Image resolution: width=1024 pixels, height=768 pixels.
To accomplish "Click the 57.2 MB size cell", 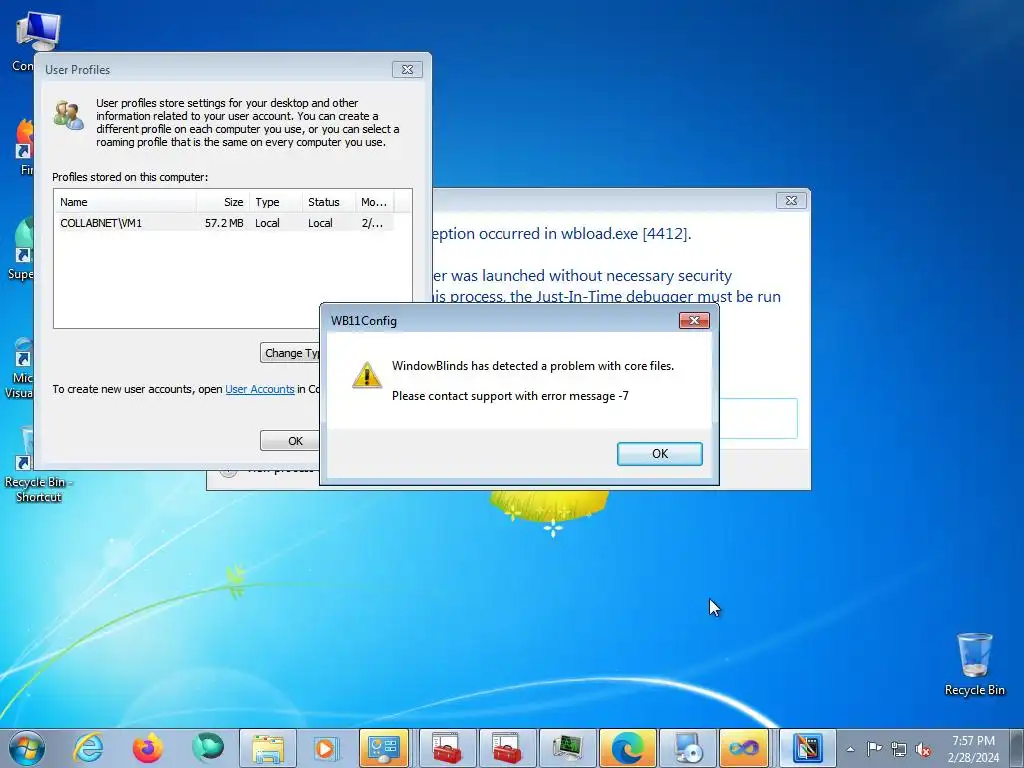I will point(223,223).
